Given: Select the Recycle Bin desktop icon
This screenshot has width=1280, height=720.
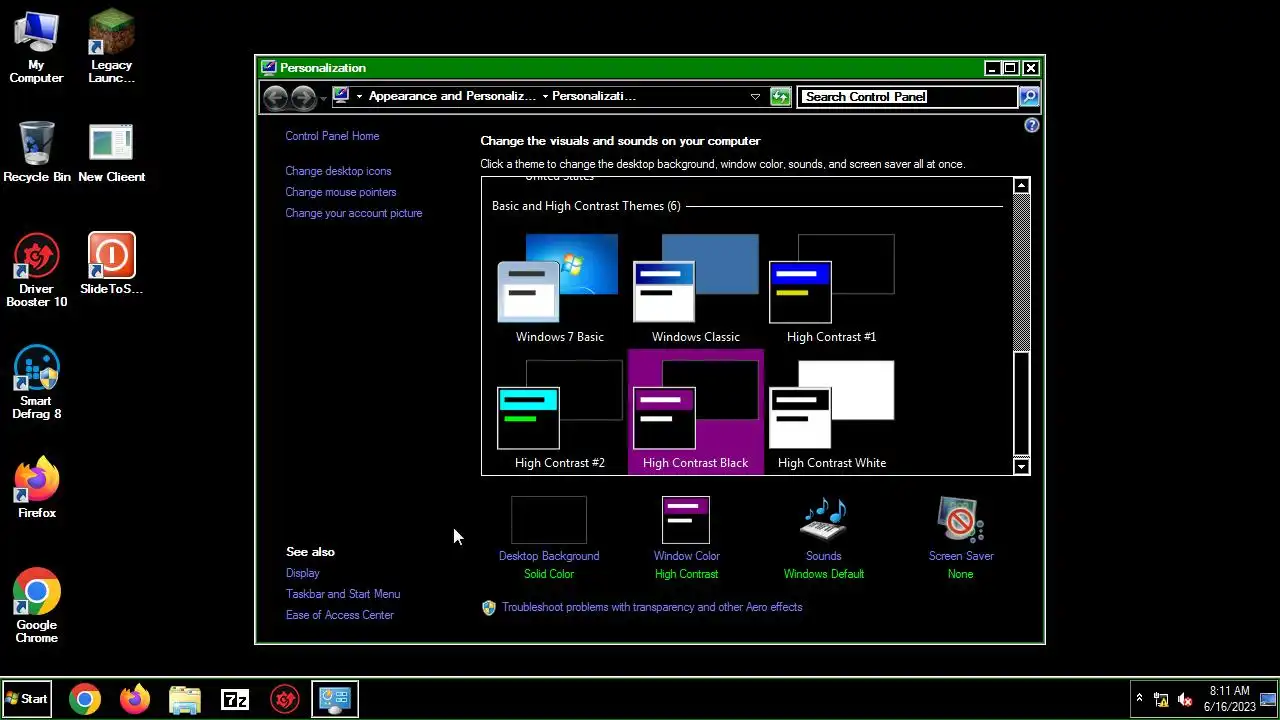Looking at the screenshot, I should tap(37, 153).
